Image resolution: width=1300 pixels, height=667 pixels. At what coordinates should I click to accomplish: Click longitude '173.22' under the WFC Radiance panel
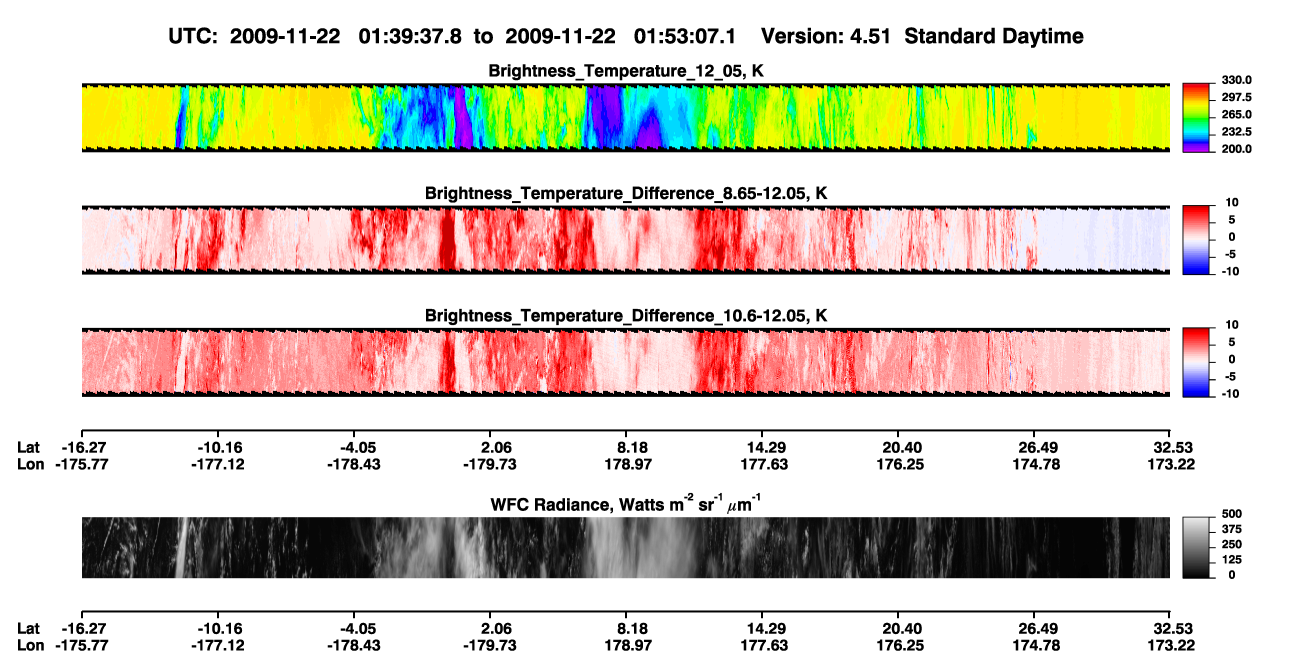coord(1173,644)
